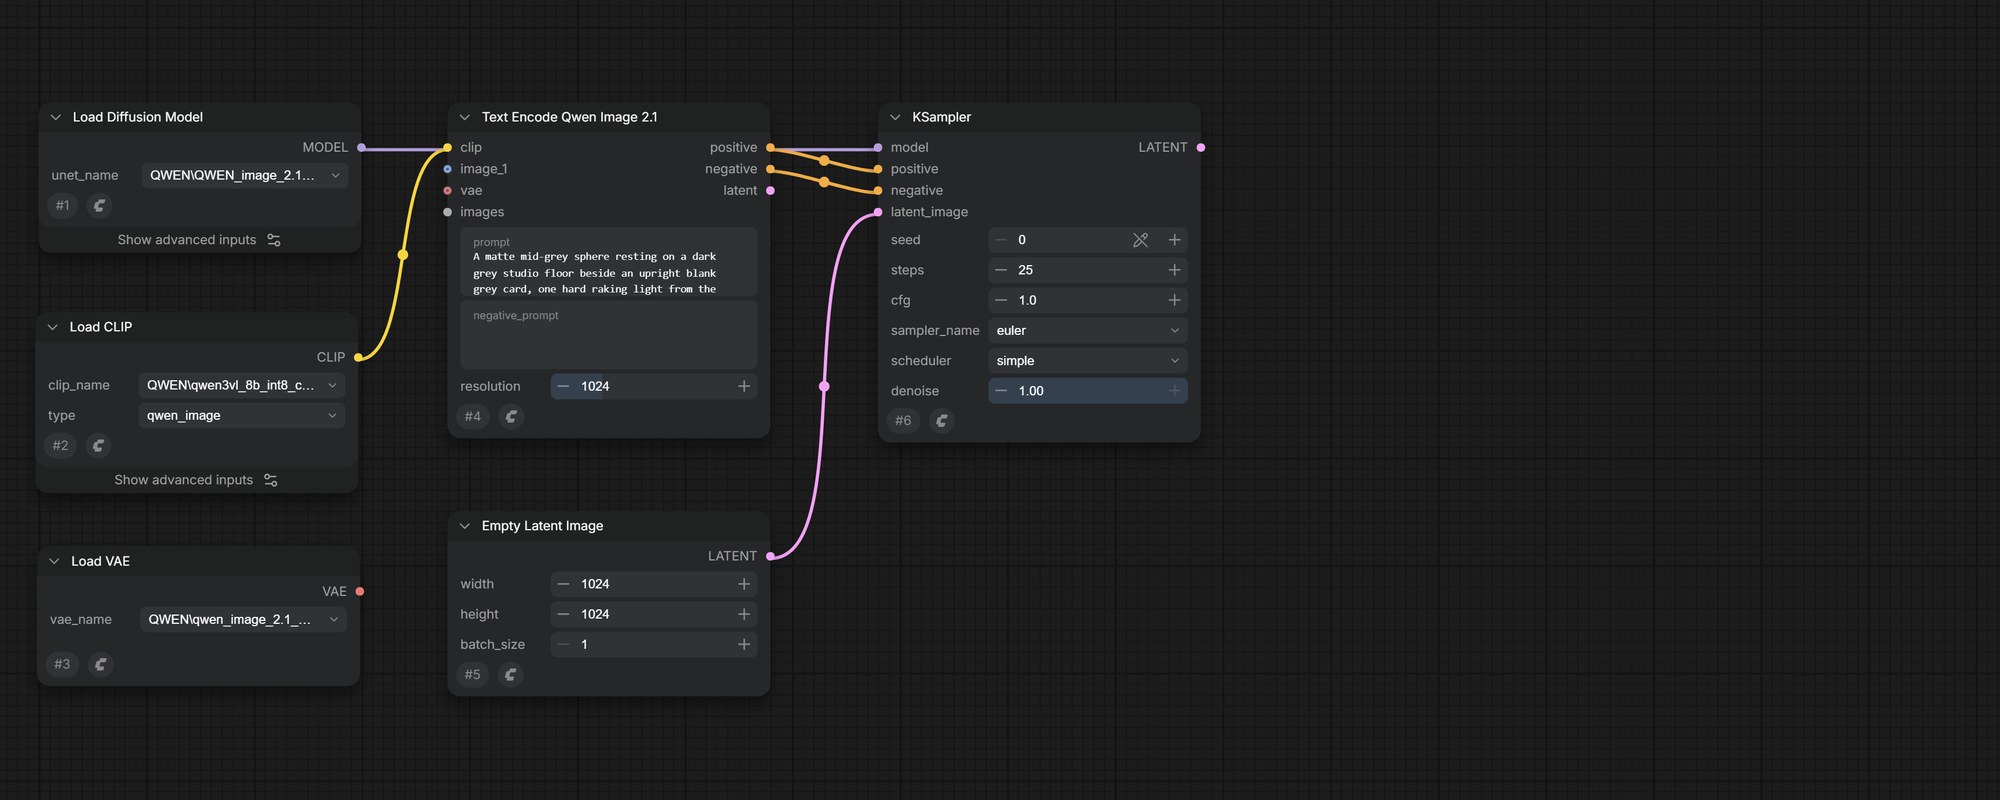The width and height of the screenshot is (2000, 800).
Task: Click the #6 node ID badge
Action: click(x=903, y=420)
